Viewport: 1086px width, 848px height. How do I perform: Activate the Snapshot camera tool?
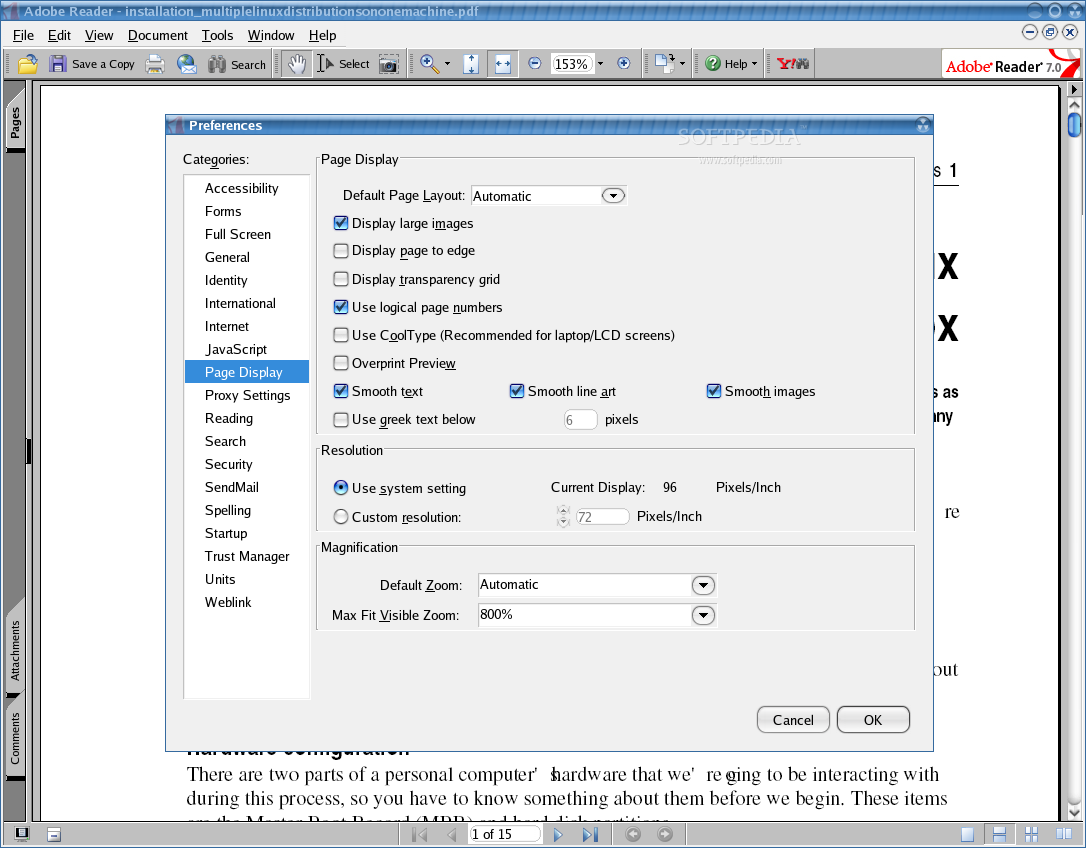pos(389,63)
